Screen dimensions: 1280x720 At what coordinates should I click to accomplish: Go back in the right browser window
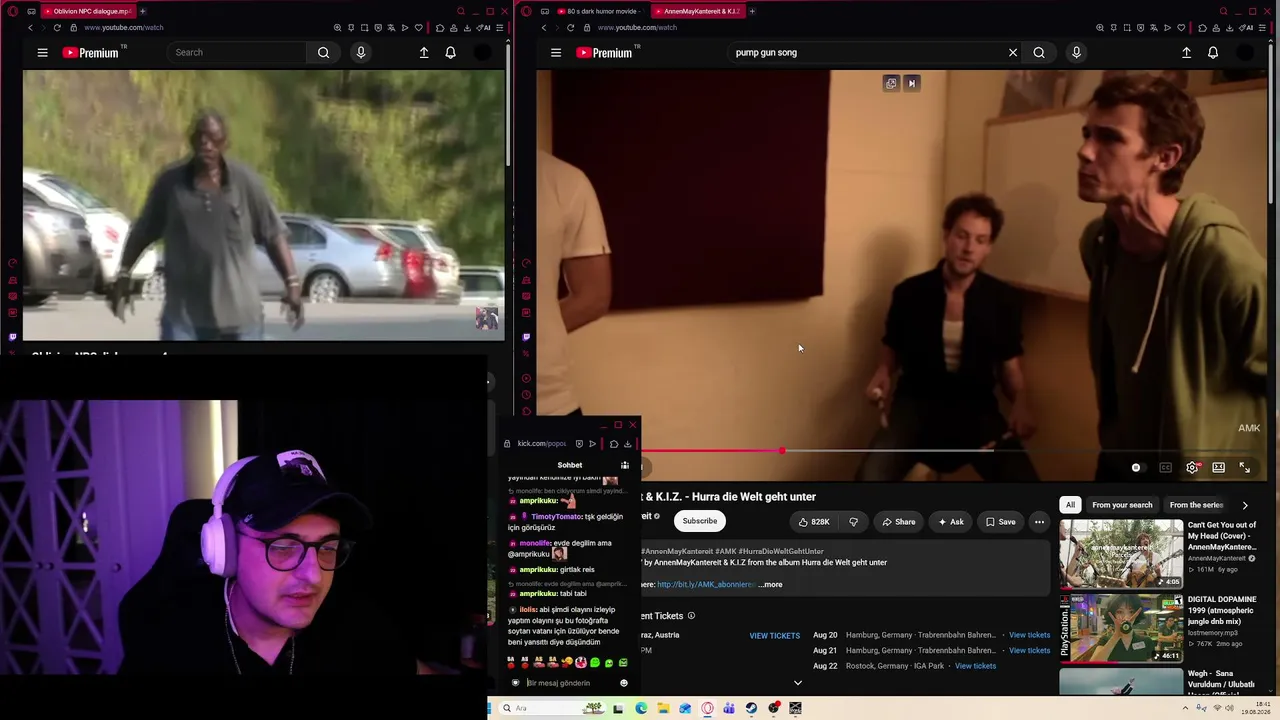[x=544, y=28]
